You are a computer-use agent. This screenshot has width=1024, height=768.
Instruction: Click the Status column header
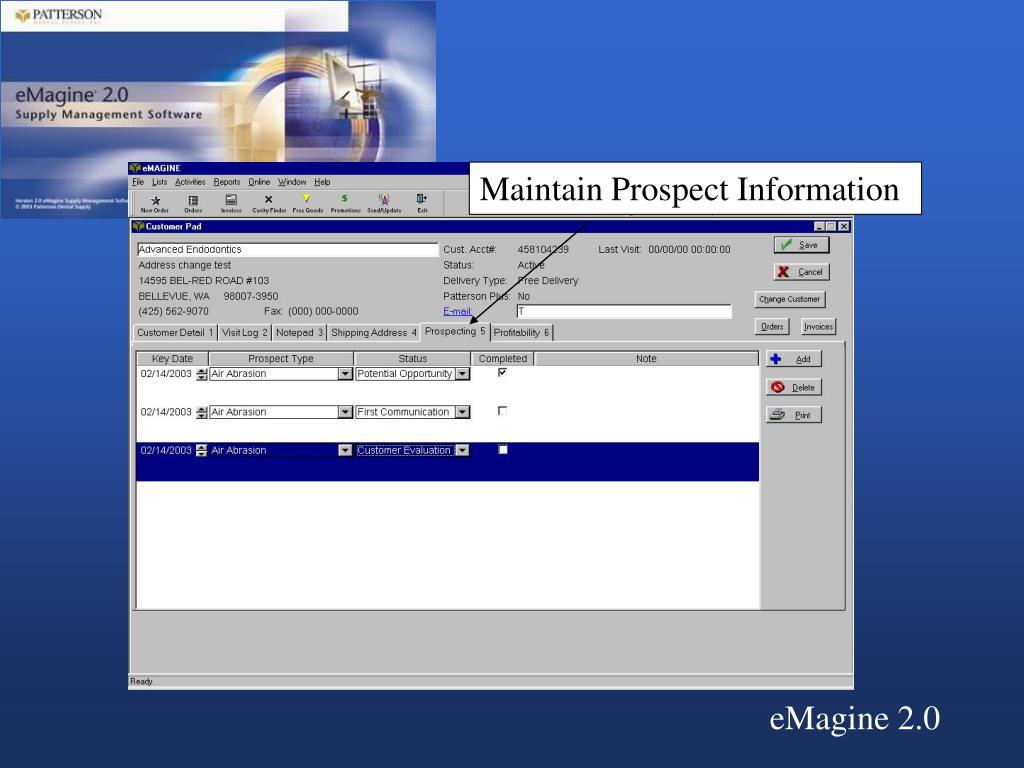(412, 359)
